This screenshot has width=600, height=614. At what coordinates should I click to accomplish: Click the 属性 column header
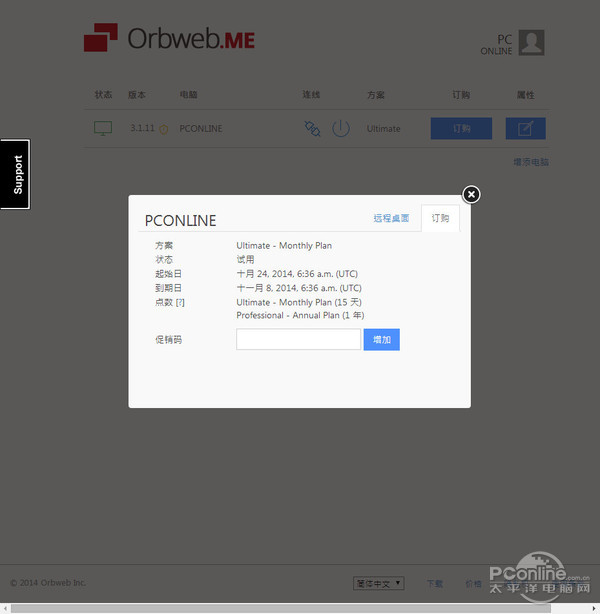[526, 95]
